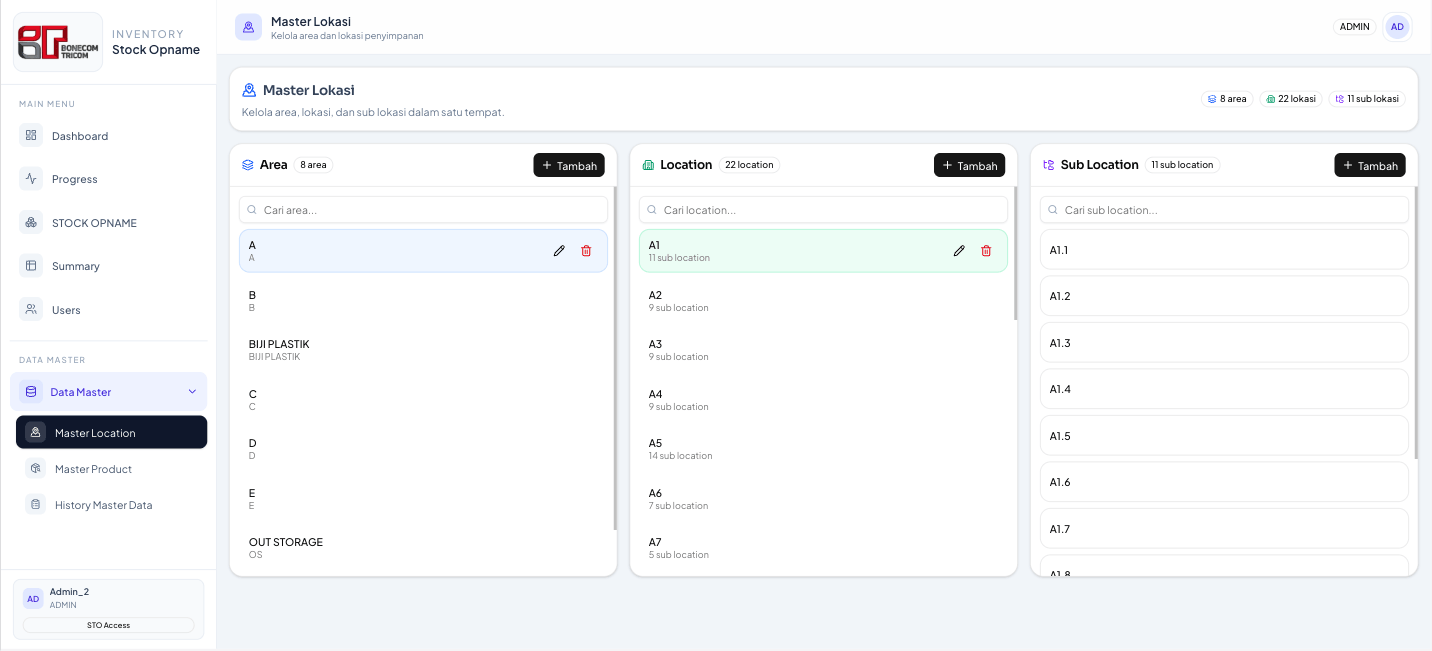The image size is (1432, 651).
Task: Select sub location A1.1
Action: coord(1224,250)
